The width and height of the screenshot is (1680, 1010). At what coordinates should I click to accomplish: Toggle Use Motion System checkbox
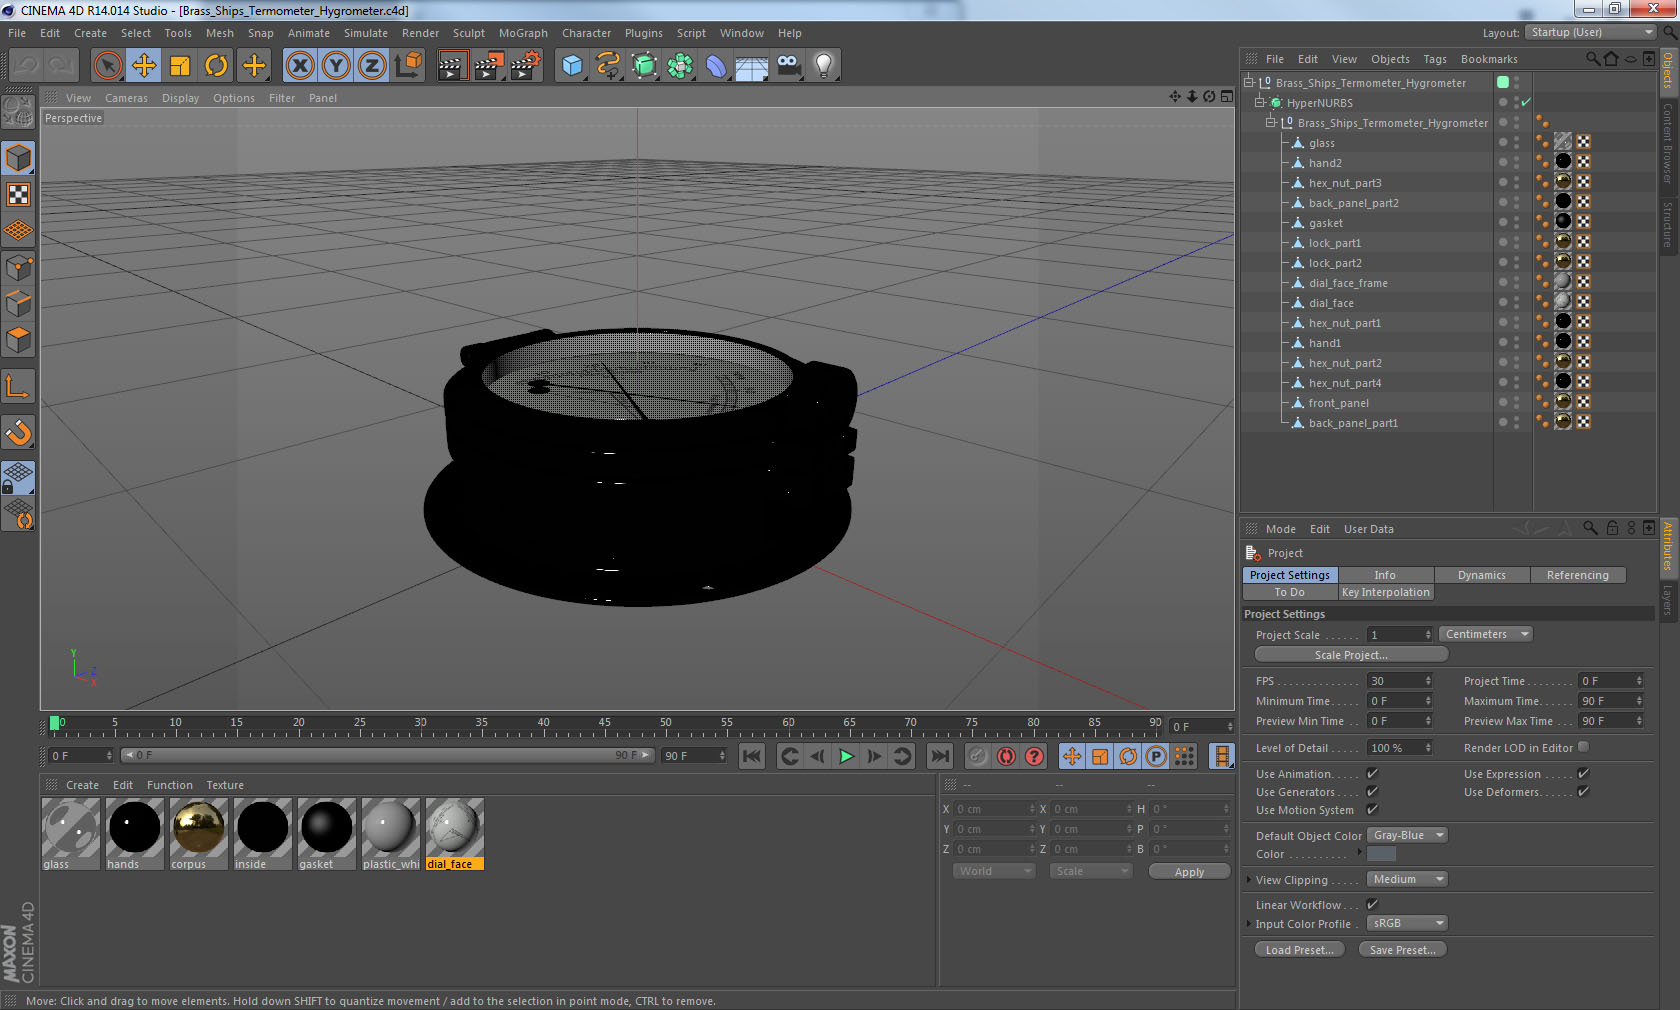(x=1372, y=809)
